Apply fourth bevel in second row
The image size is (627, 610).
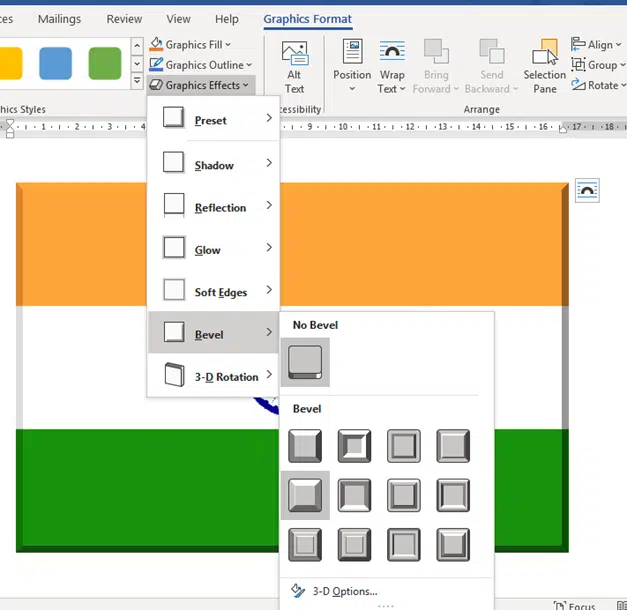point(453,495)
